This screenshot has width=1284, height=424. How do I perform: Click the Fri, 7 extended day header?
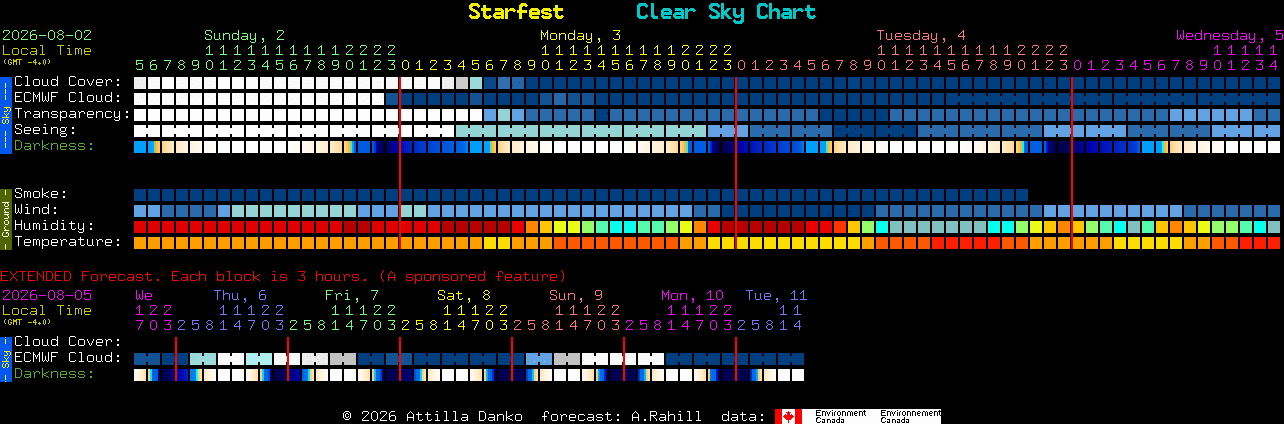coord(352,295)
